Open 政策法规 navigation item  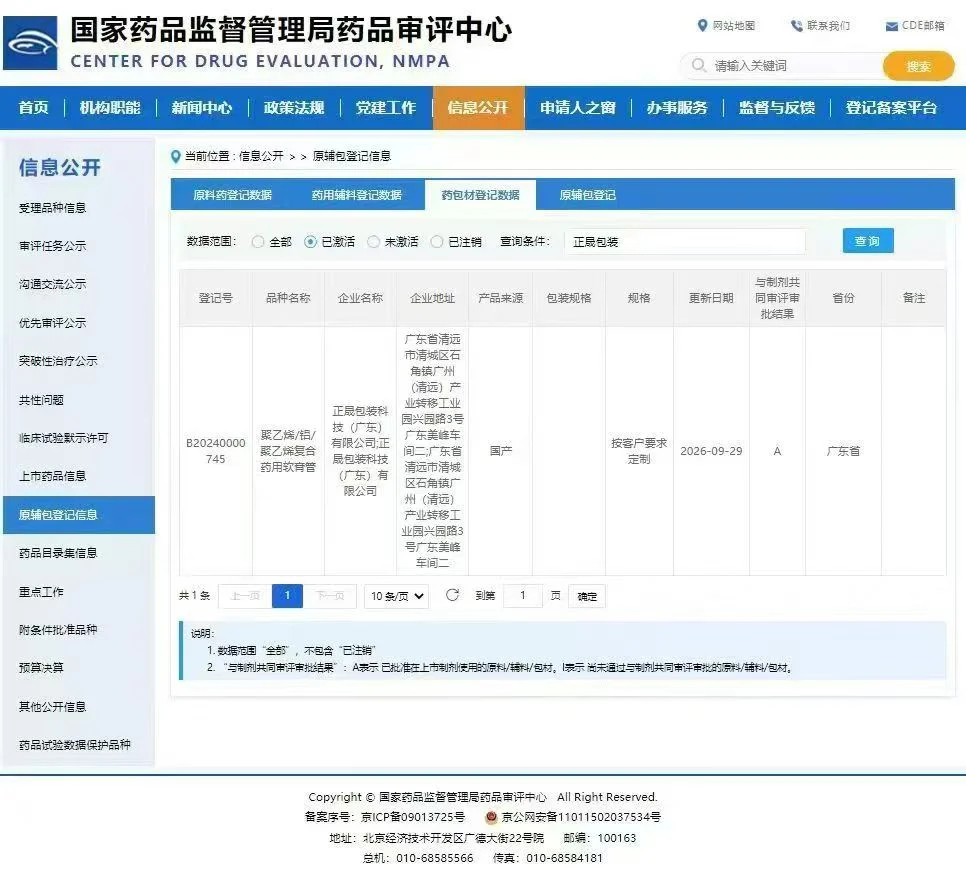pos(294,108)
